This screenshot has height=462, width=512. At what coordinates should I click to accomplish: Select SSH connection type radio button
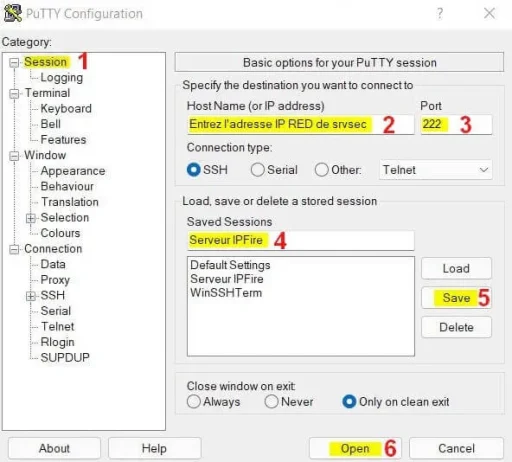pyautogui.click(x=194, y=169)
